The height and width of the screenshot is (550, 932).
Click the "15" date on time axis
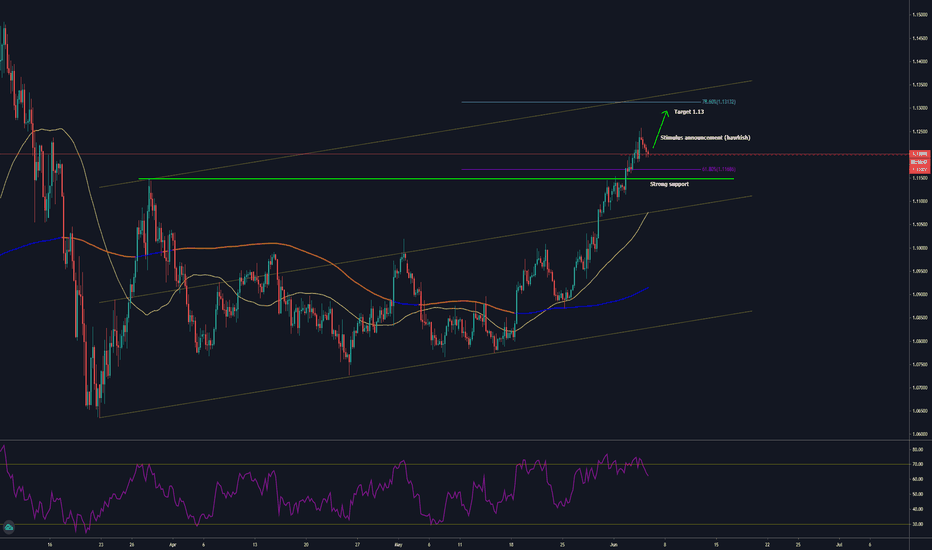[716, 544]
